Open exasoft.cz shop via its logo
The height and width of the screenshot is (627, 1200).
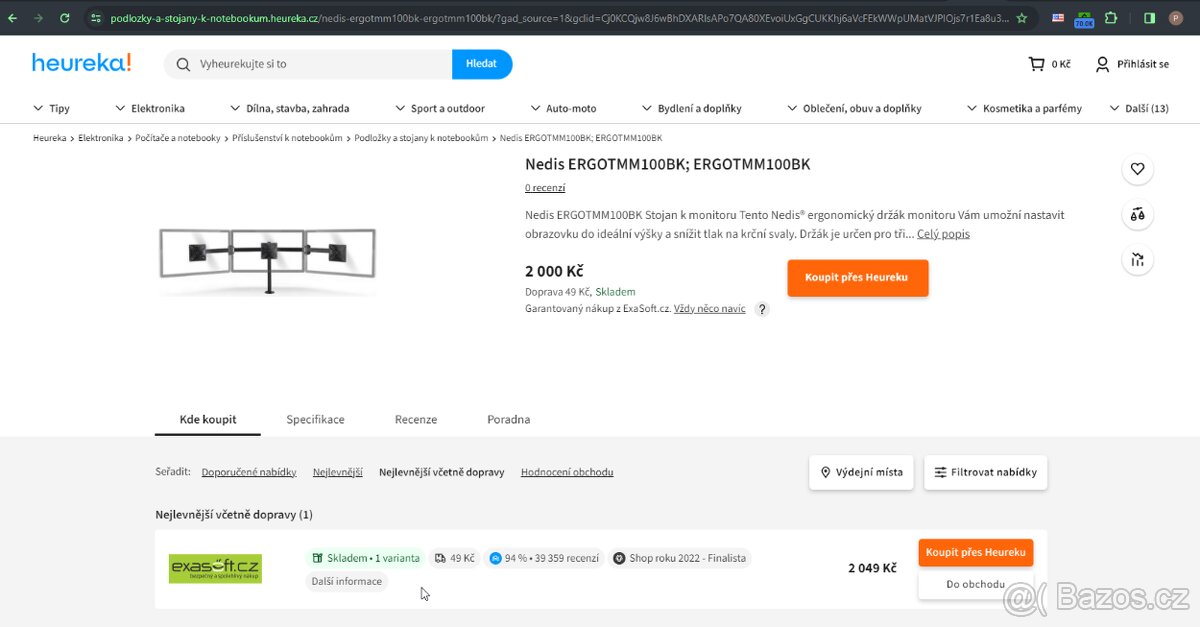[214, 567]
